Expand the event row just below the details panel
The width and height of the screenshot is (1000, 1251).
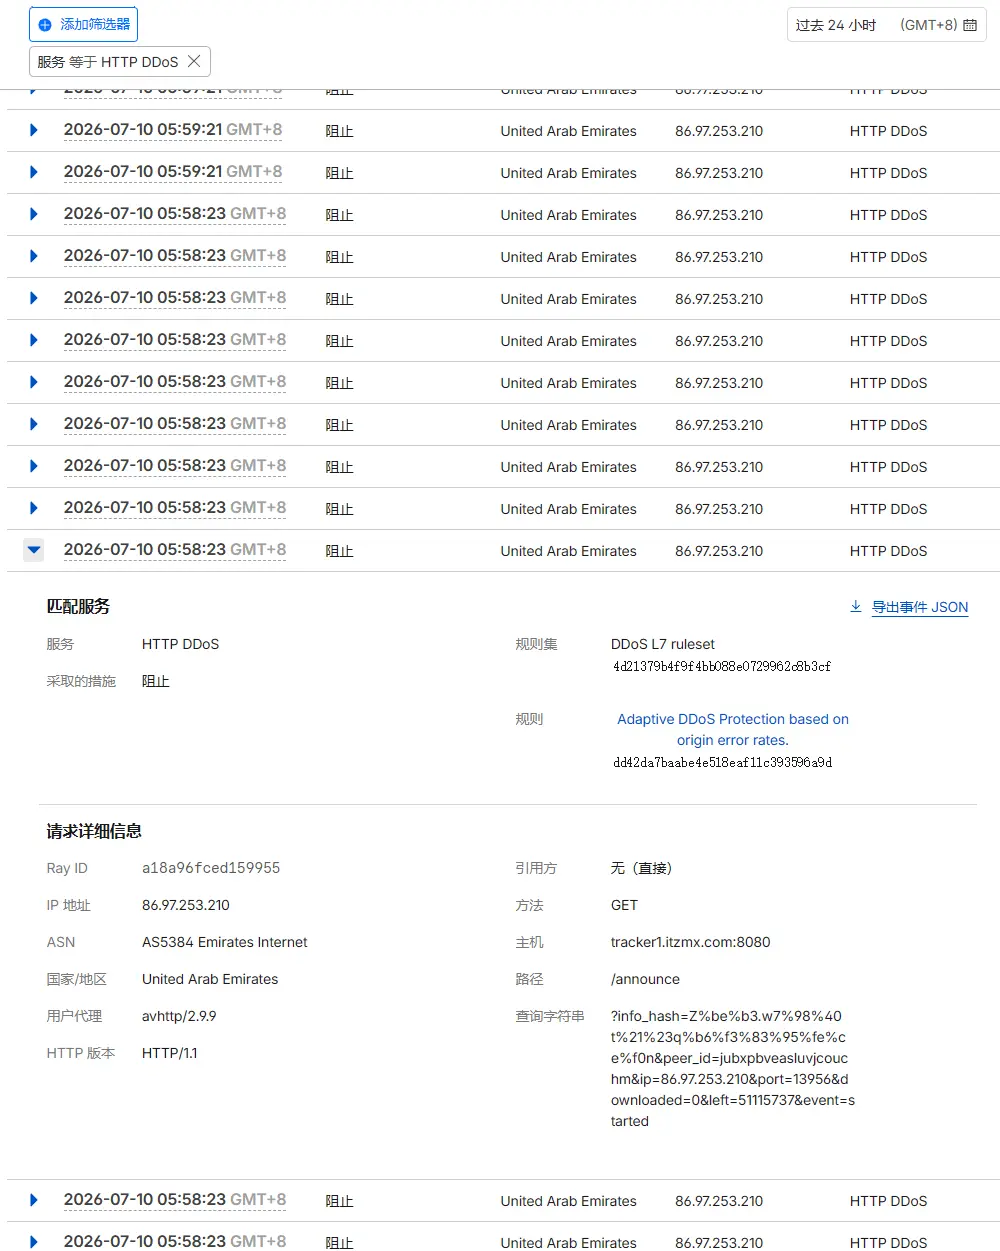[x=34, y=1200]
